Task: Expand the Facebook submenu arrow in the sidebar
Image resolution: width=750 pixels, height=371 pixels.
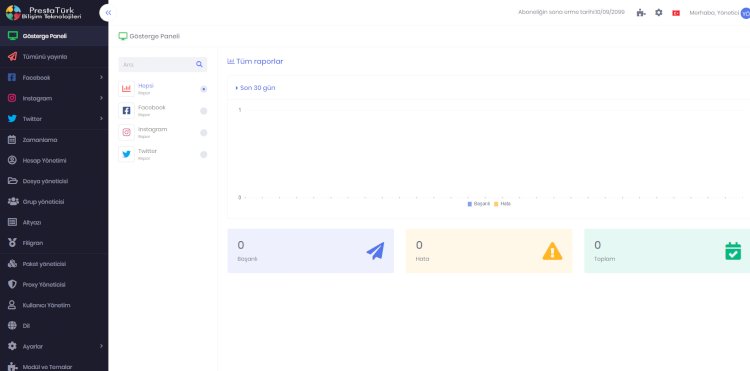Action: click(101, 77)
